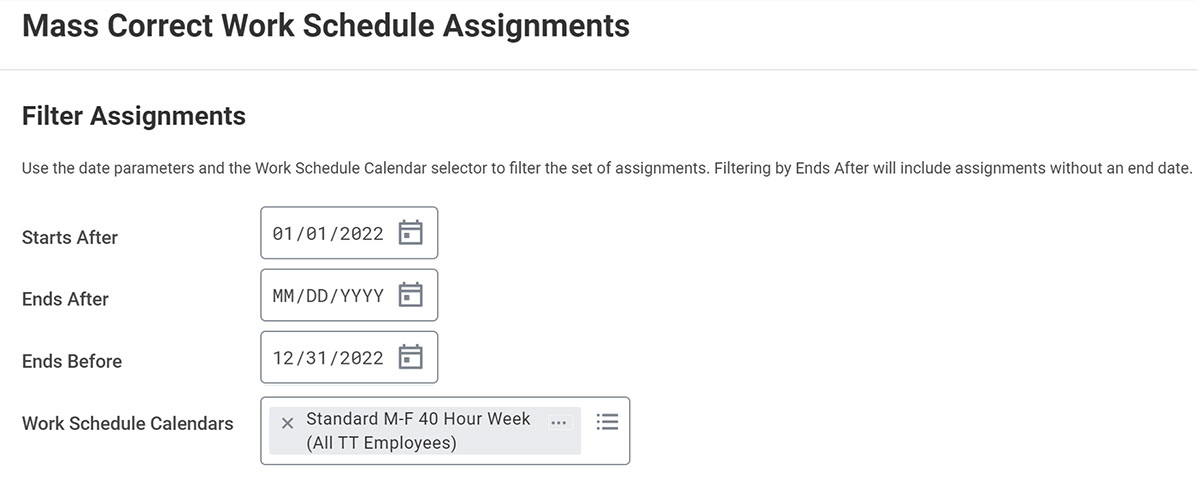
Task: Click the Mass Correct Work Schedule Assignments title
Action: [x=326, y=25]
